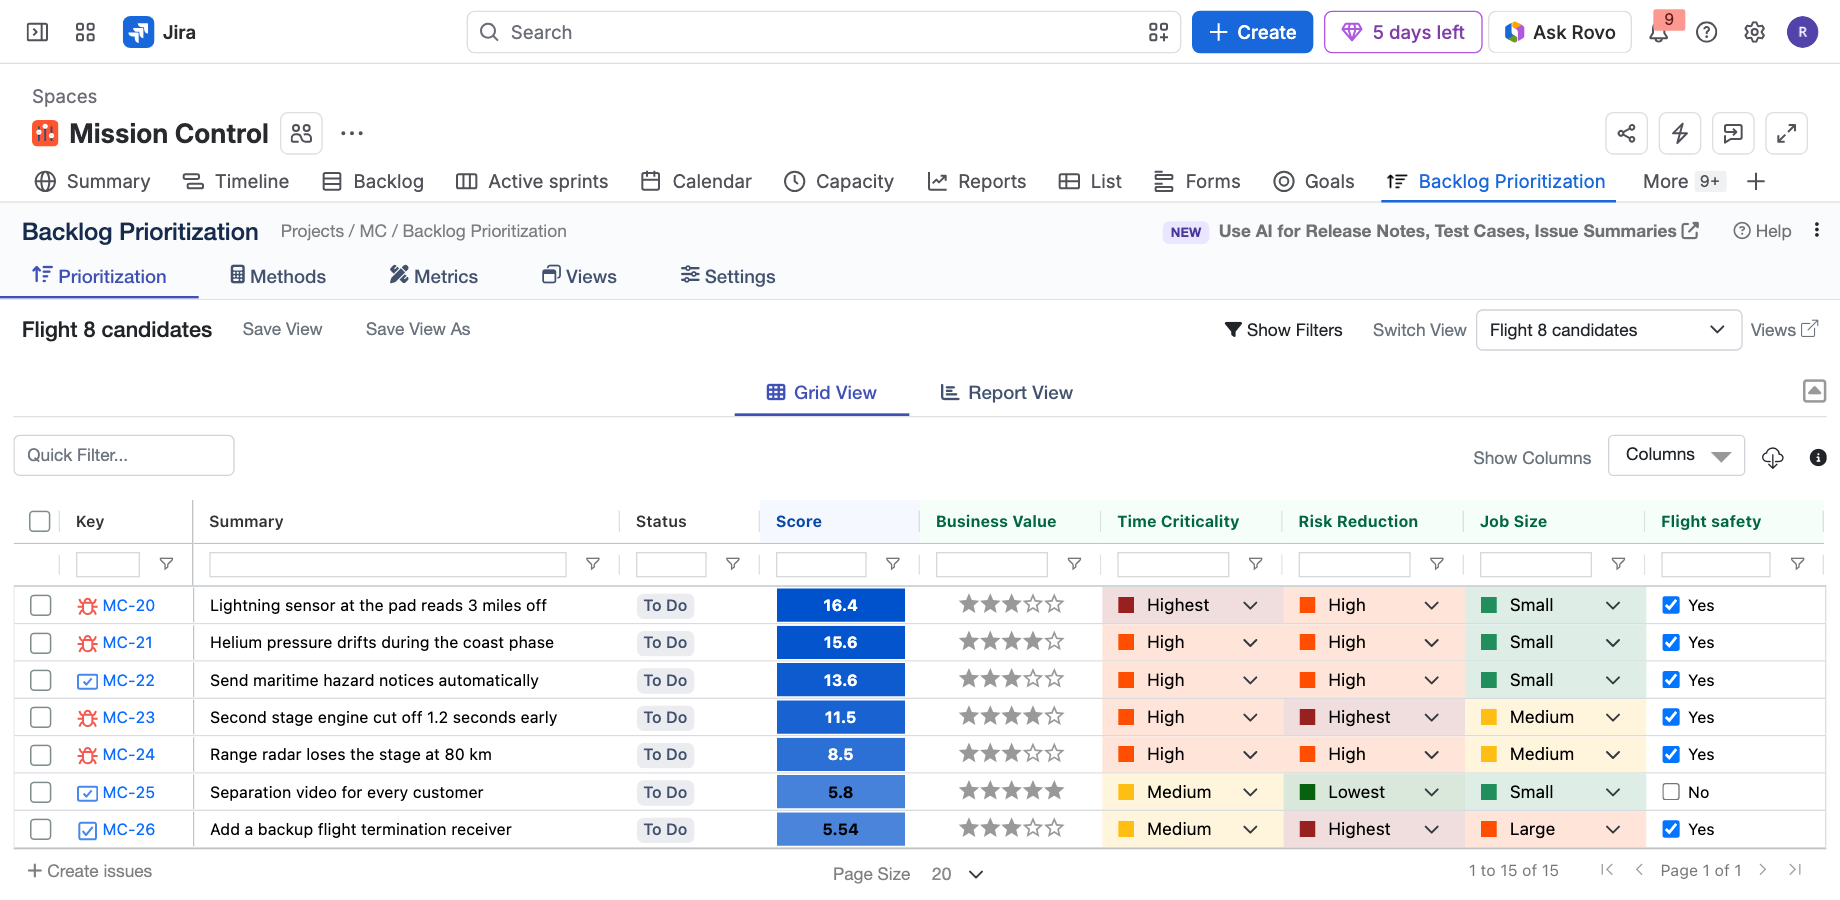Click the Create button
This screenshot has height=900, width=1840.
click(x=1252, y=32)
